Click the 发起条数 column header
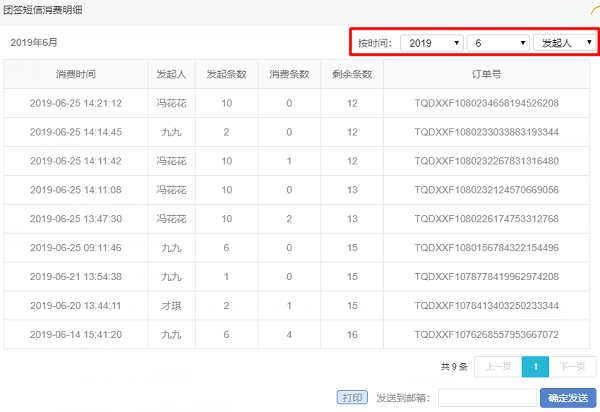The image size is (600, 412). 227,74
